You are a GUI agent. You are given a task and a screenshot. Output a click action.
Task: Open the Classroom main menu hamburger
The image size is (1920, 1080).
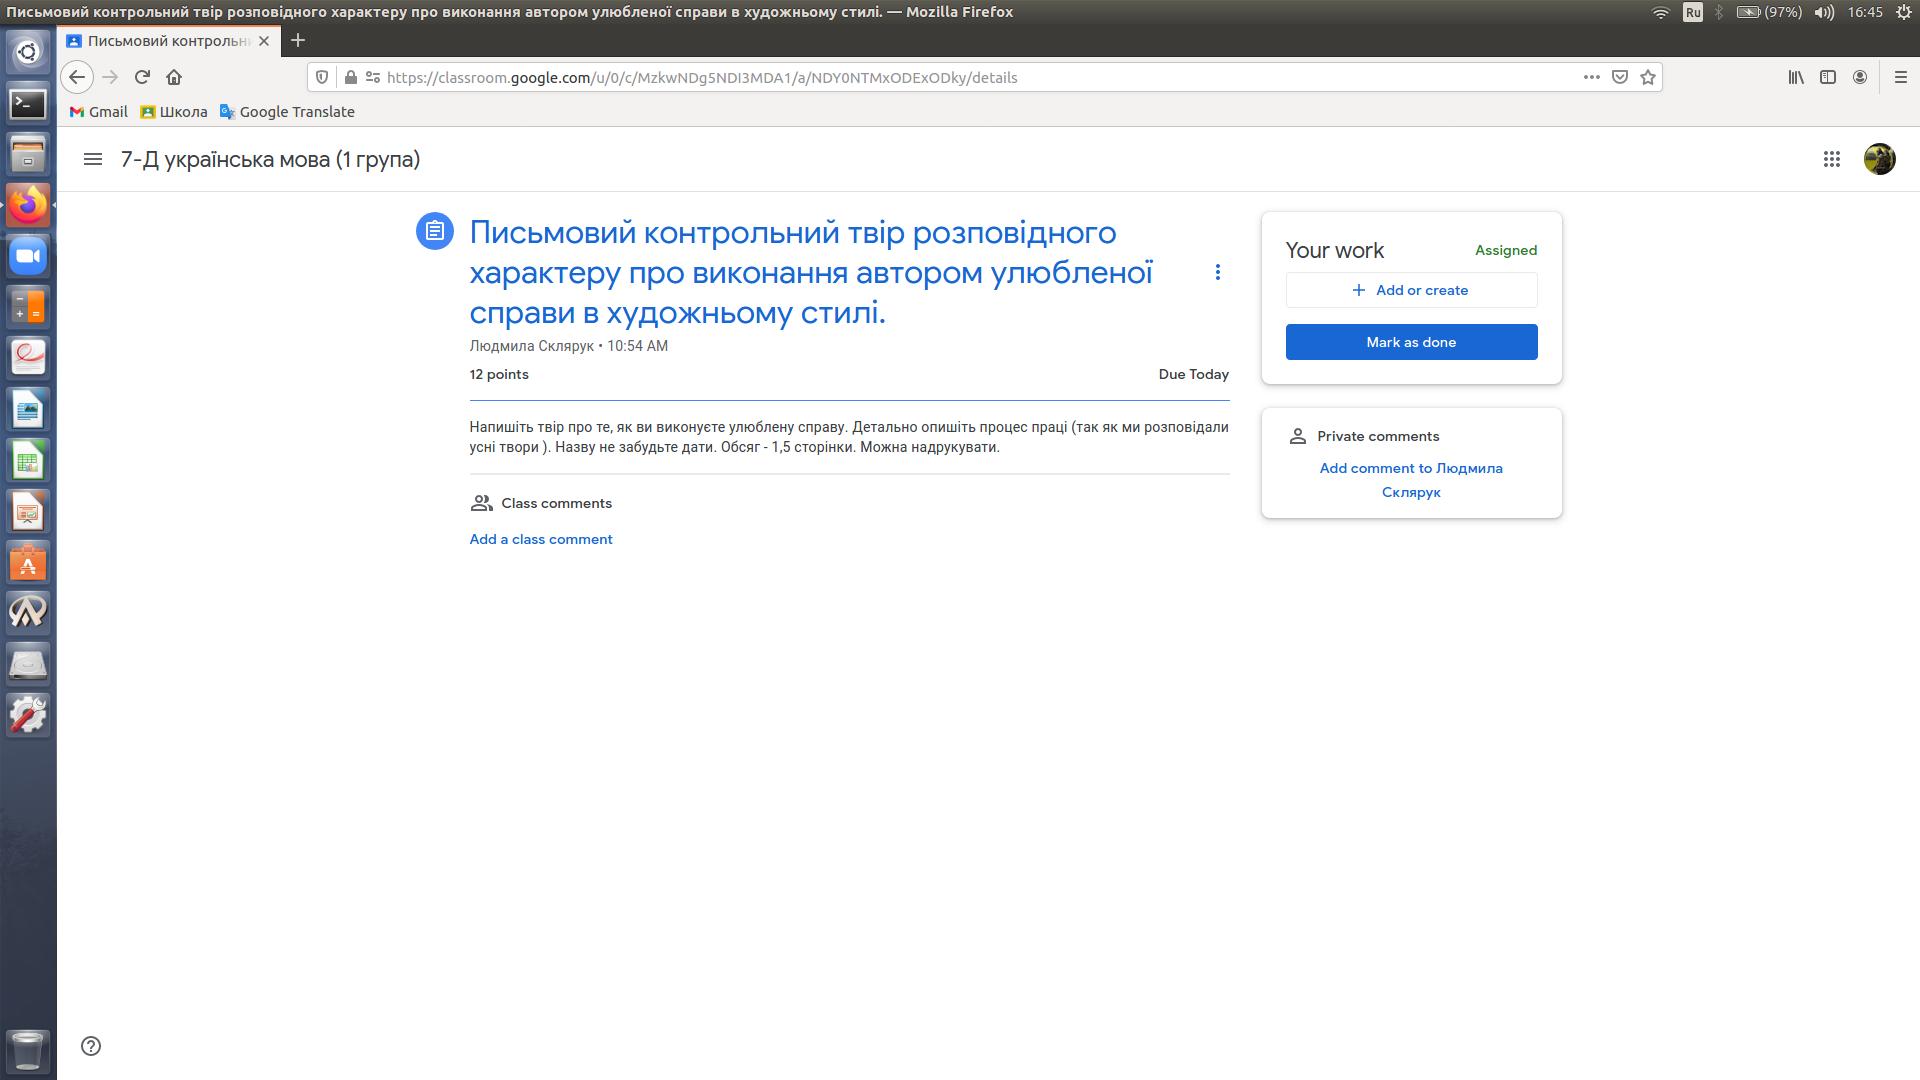point(93,159)
